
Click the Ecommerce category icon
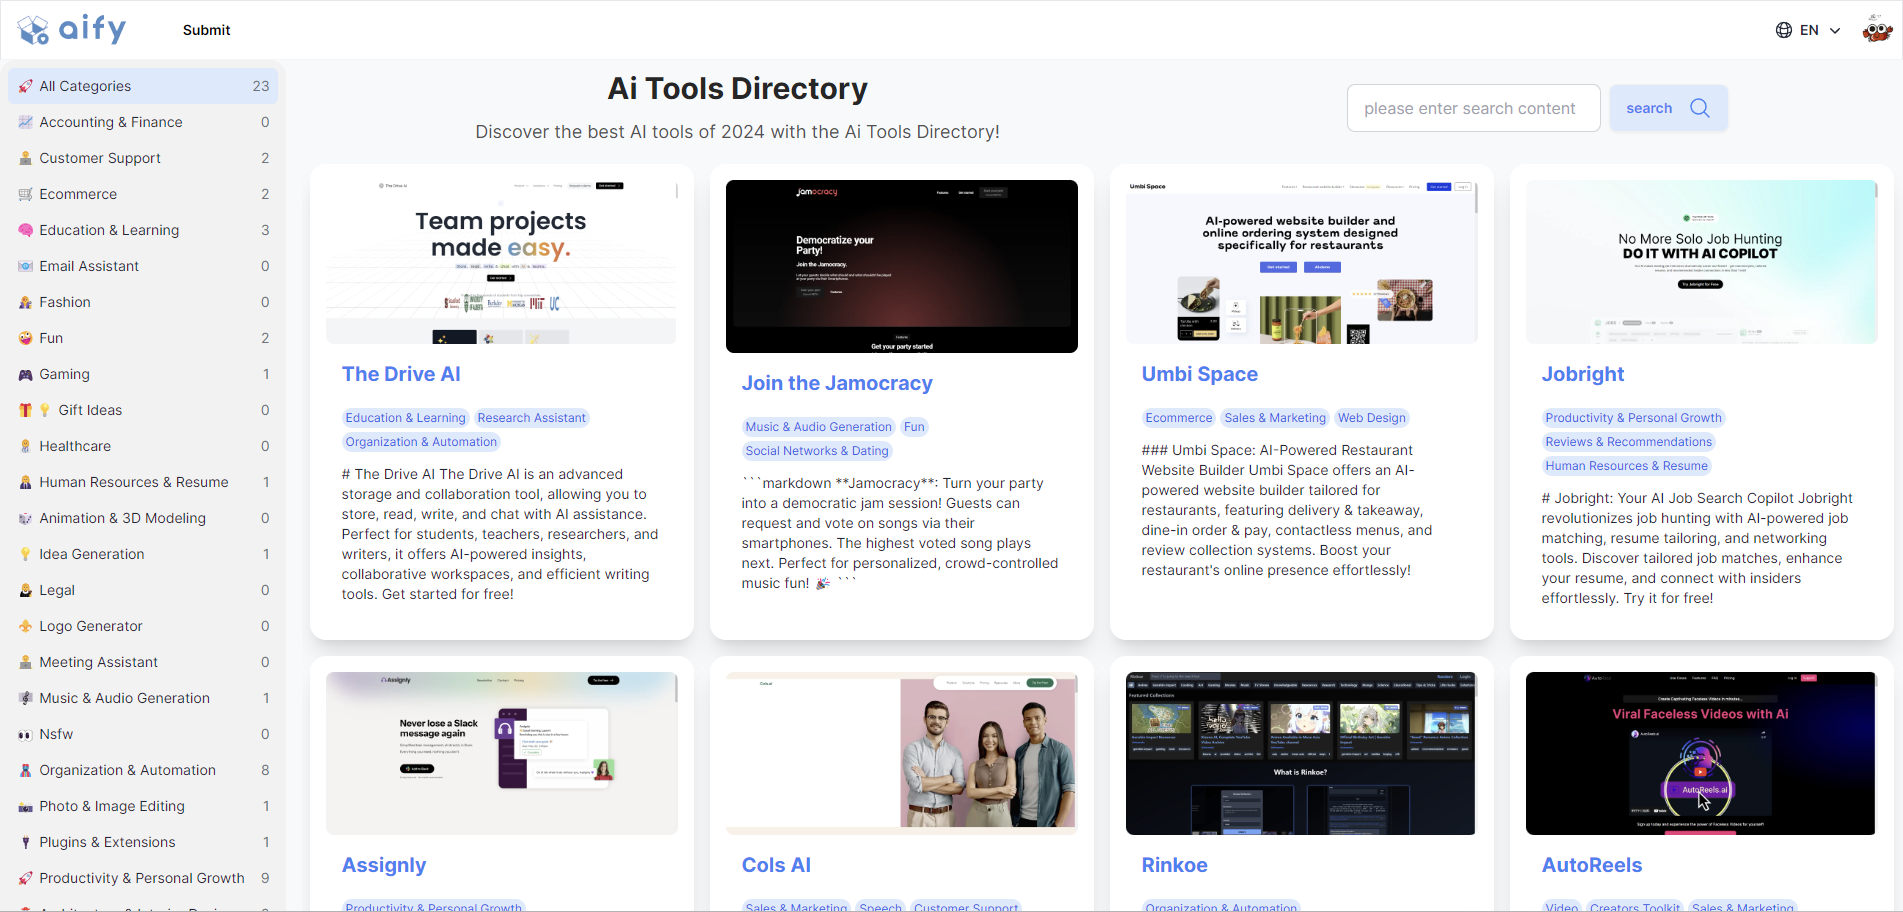click(x=26, y=194)
